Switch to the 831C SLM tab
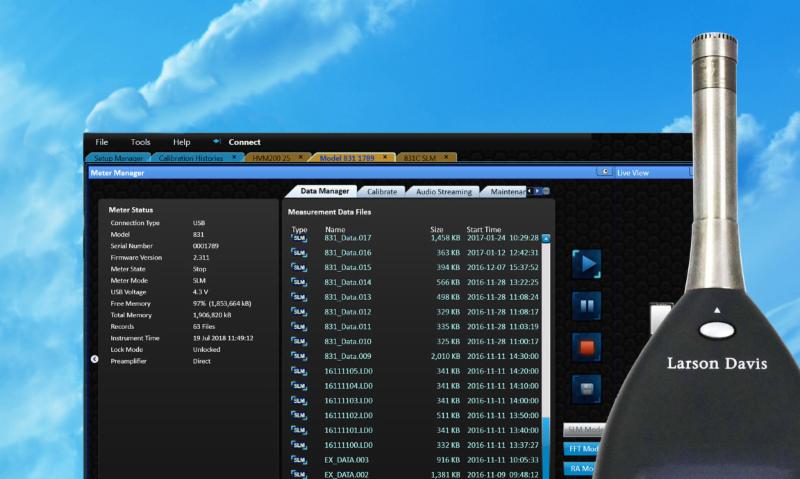 (420, 158)
